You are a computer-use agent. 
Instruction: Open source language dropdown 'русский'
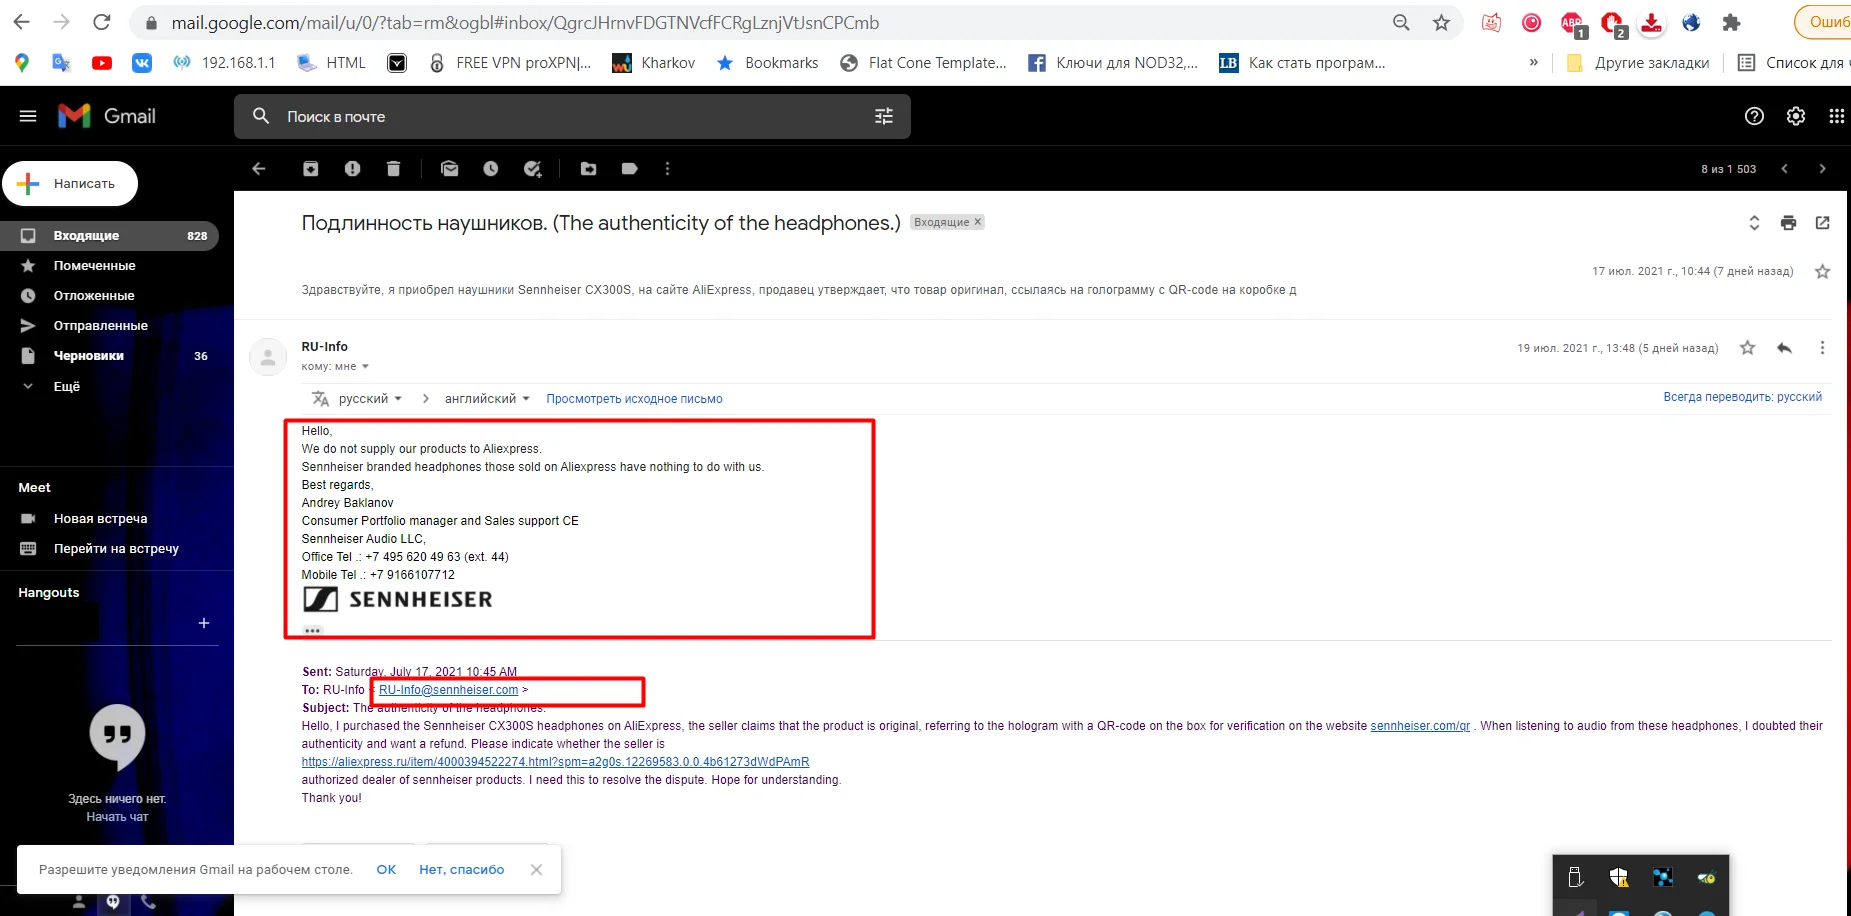click(x=370, y=399)
